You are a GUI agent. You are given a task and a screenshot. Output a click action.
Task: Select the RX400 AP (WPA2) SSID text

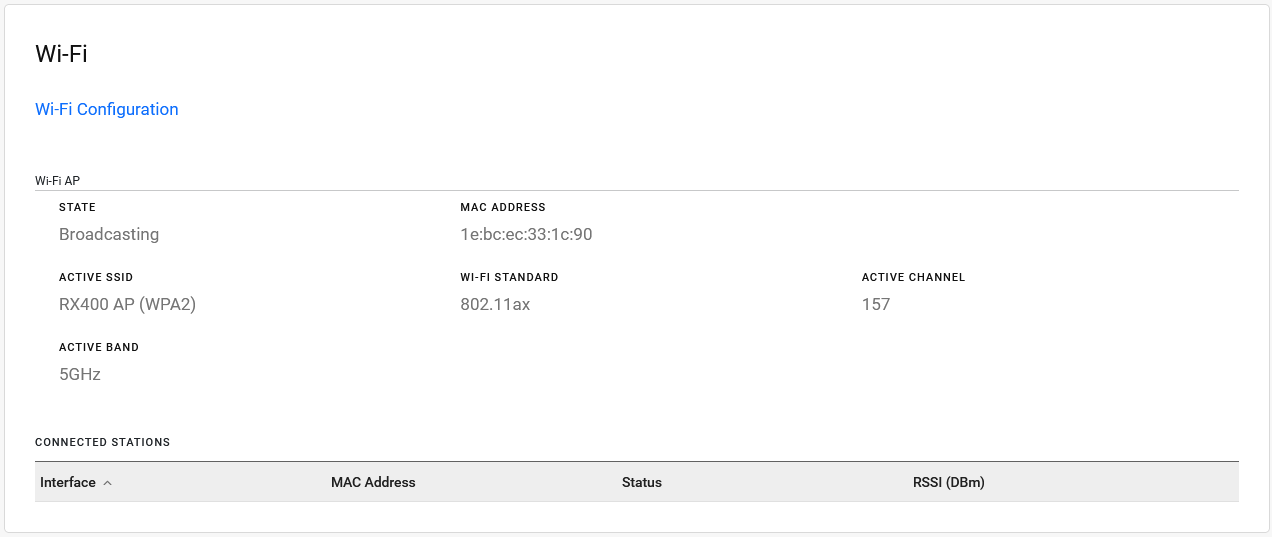[127, 304]
